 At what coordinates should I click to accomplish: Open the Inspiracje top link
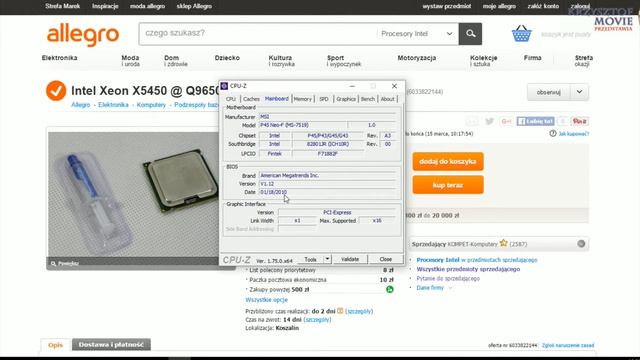click(x=105, y=6)
